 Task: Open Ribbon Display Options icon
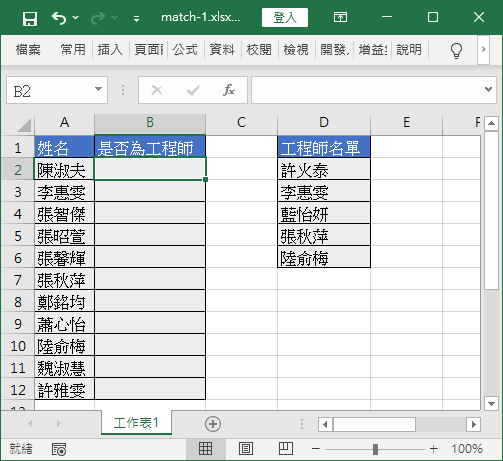click(340, 17)
